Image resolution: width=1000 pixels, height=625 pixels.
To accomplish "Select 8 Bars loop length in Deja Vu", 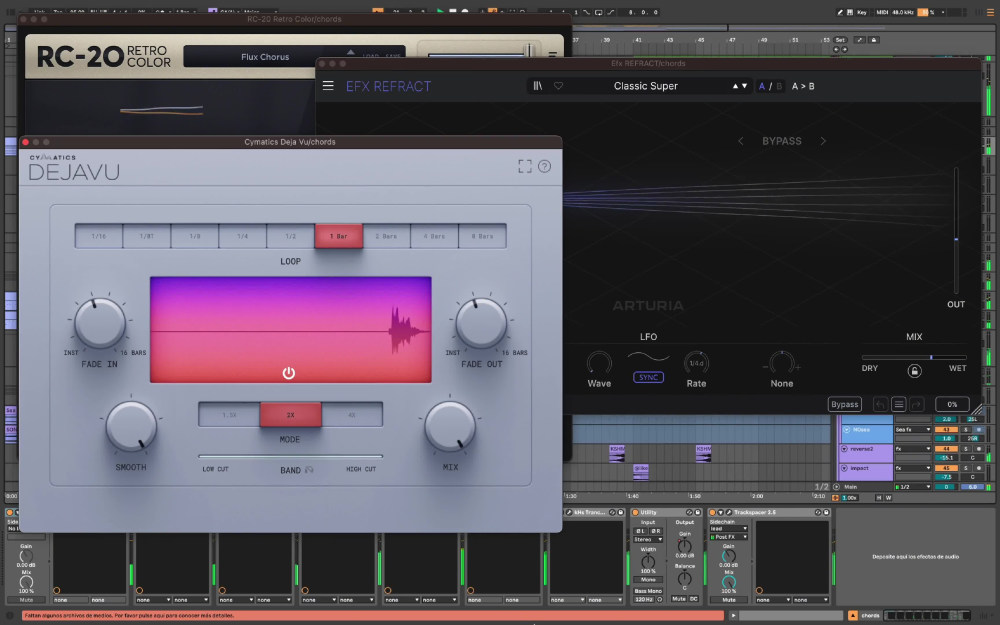I will pos(483,236).
